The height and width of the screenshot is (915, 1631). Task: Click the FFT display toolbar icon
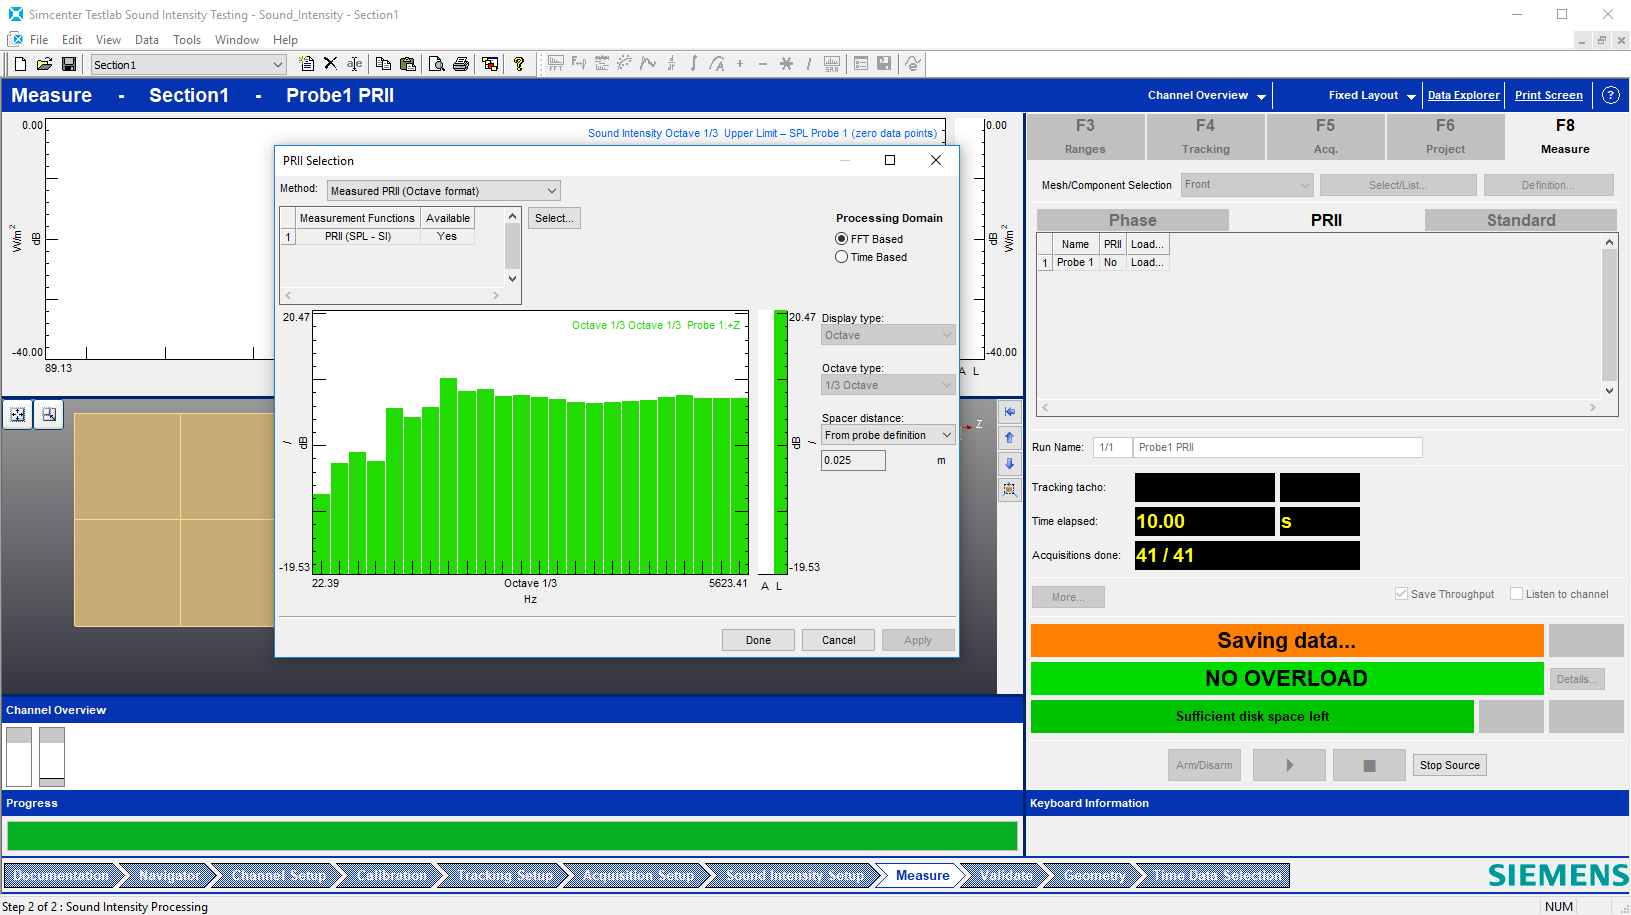click(555, 64)
